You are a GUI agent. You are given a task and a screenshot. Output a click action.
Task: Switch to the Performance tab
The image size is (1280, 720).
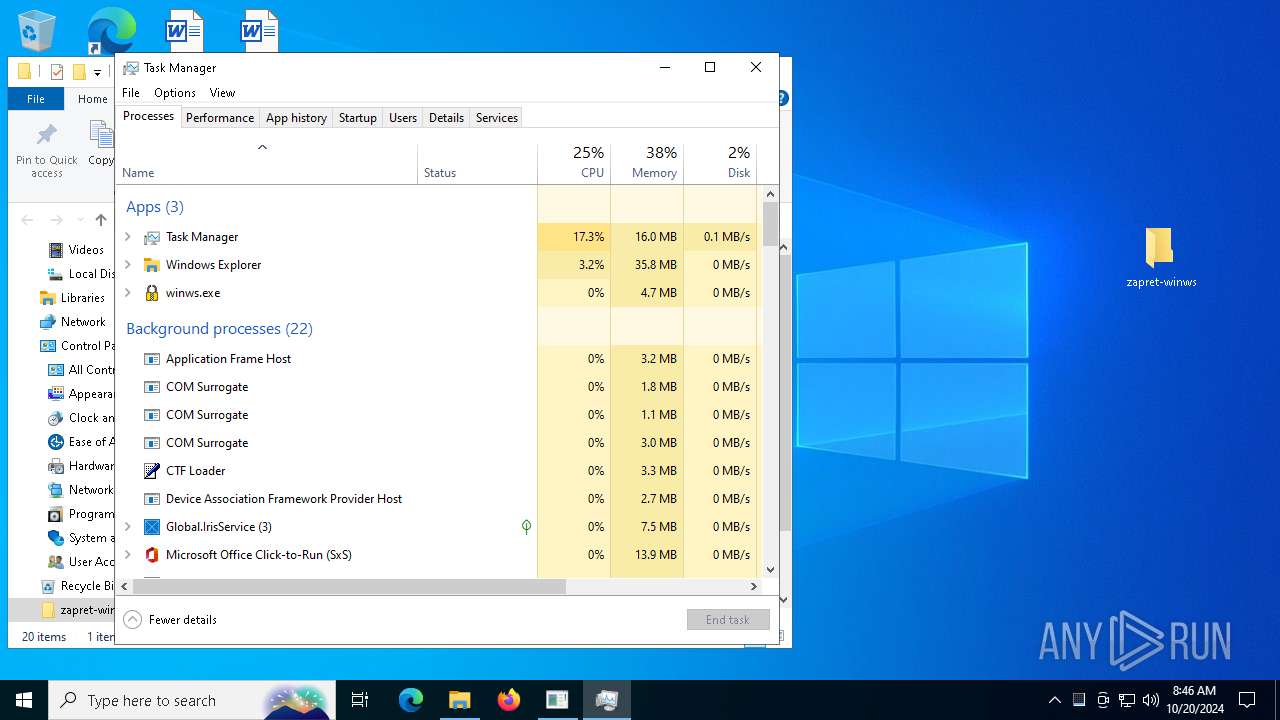[220, 118]
